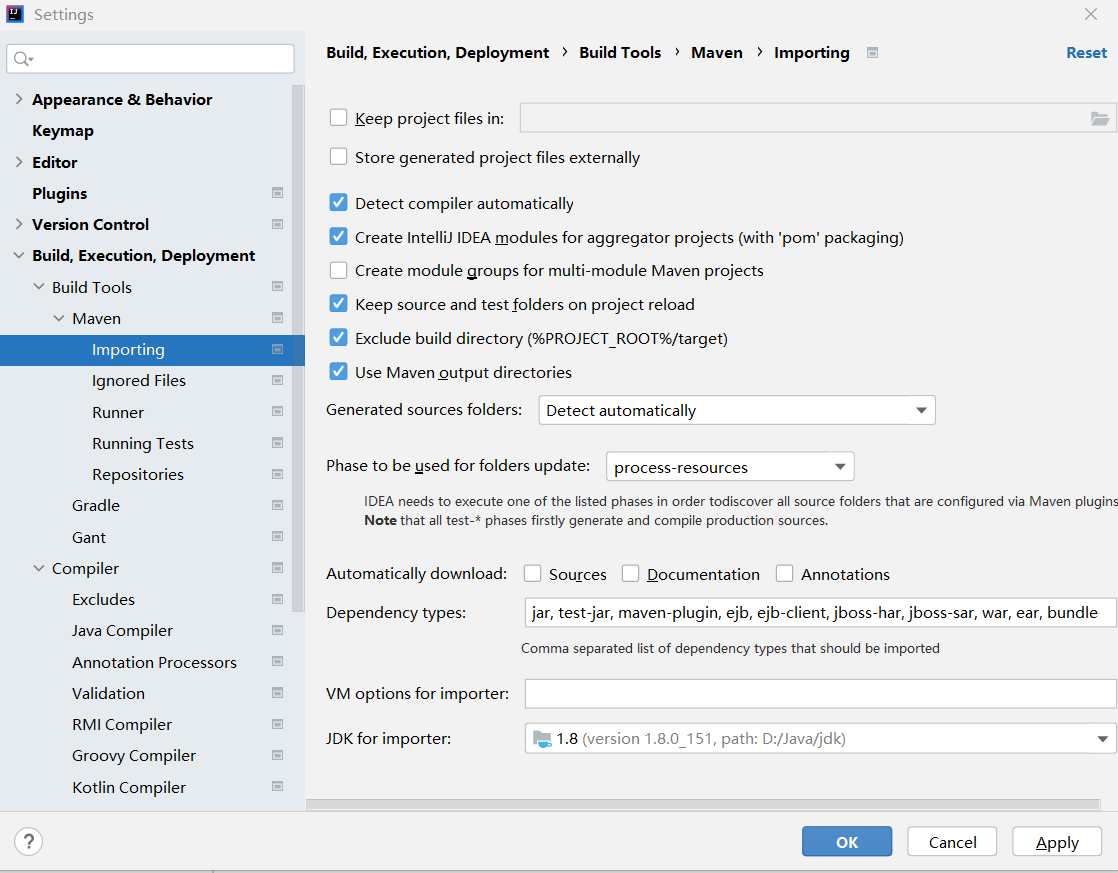Enable automatic download of Annotations
This screenshot has height=873, width=1118.
pos(784,573)
